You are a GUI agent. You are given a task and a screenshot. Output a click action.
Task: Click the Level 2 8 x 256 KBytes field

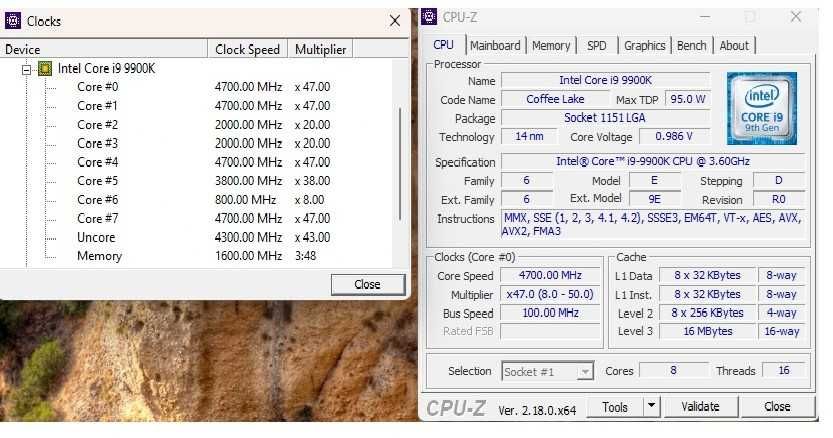pyautogui.click(x=707, y=313)
